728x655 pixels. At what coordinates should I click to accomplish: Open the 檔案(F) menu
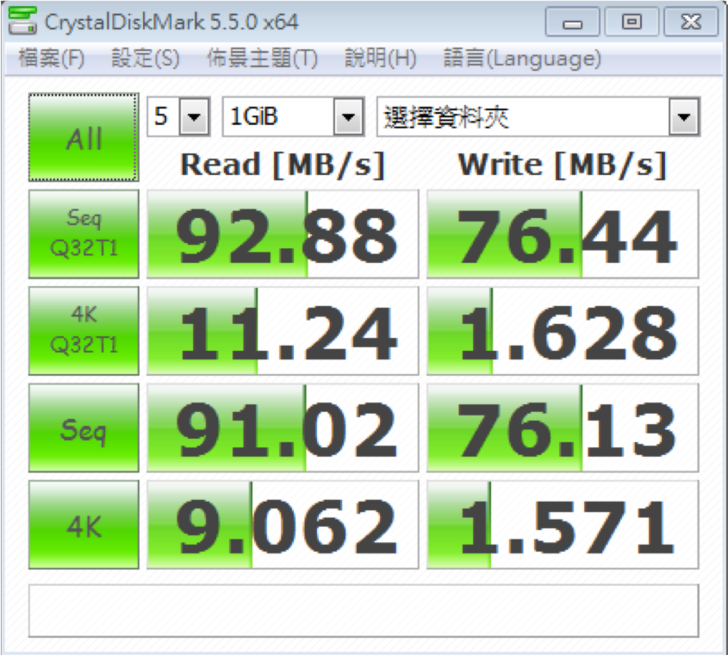51,58
